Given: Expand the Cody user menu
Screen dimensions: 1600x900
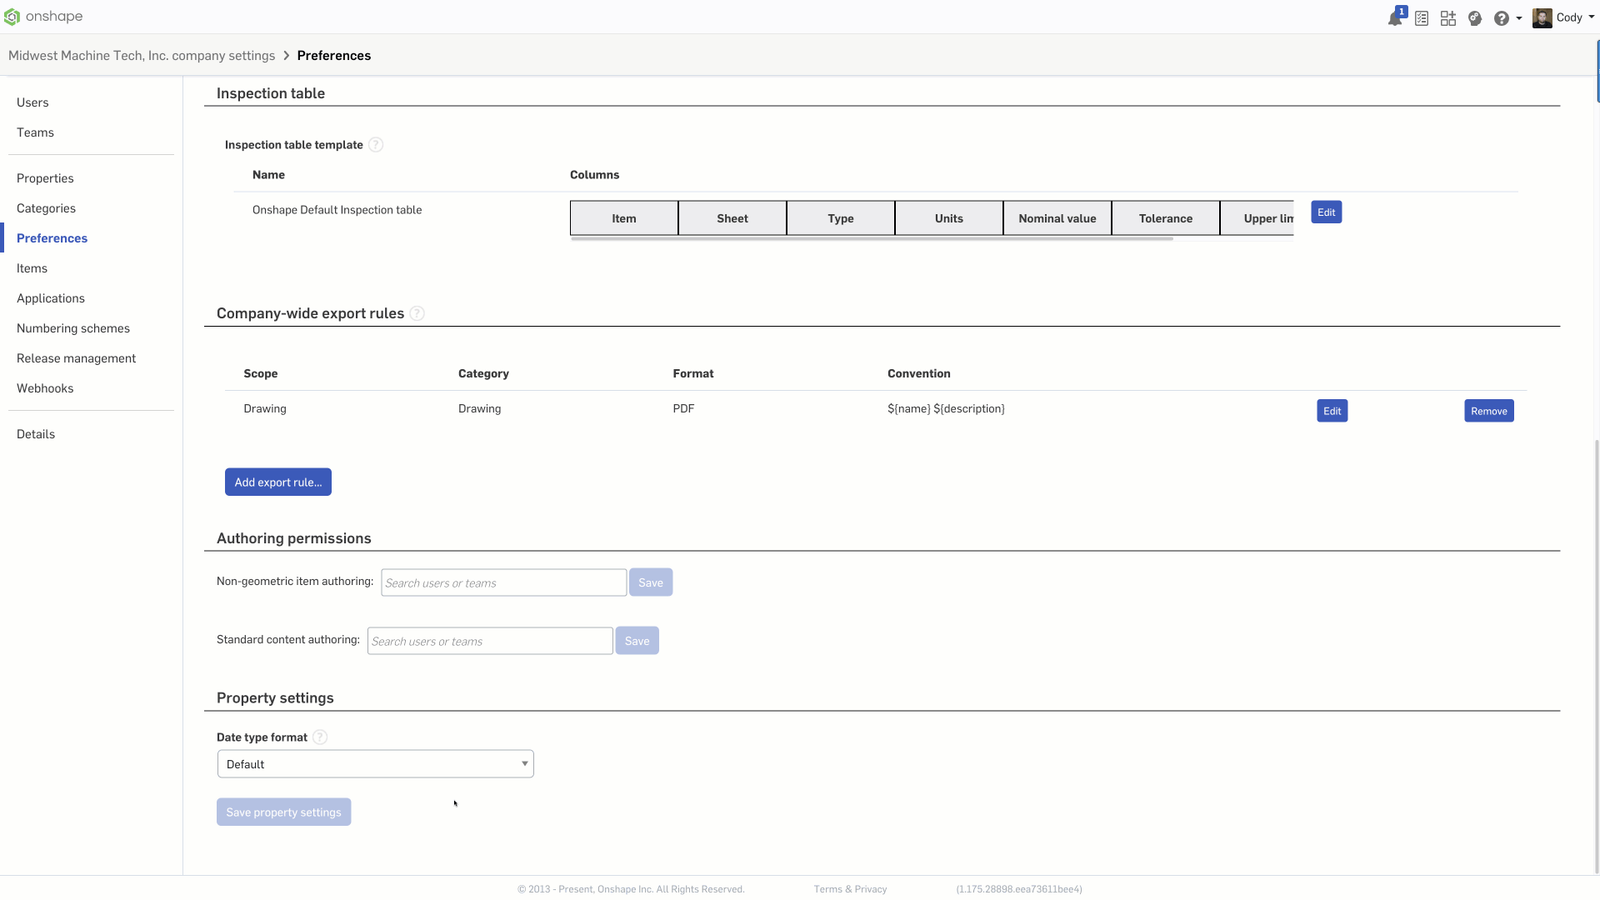Looking at the screenshot, I should coord(1564,18).
